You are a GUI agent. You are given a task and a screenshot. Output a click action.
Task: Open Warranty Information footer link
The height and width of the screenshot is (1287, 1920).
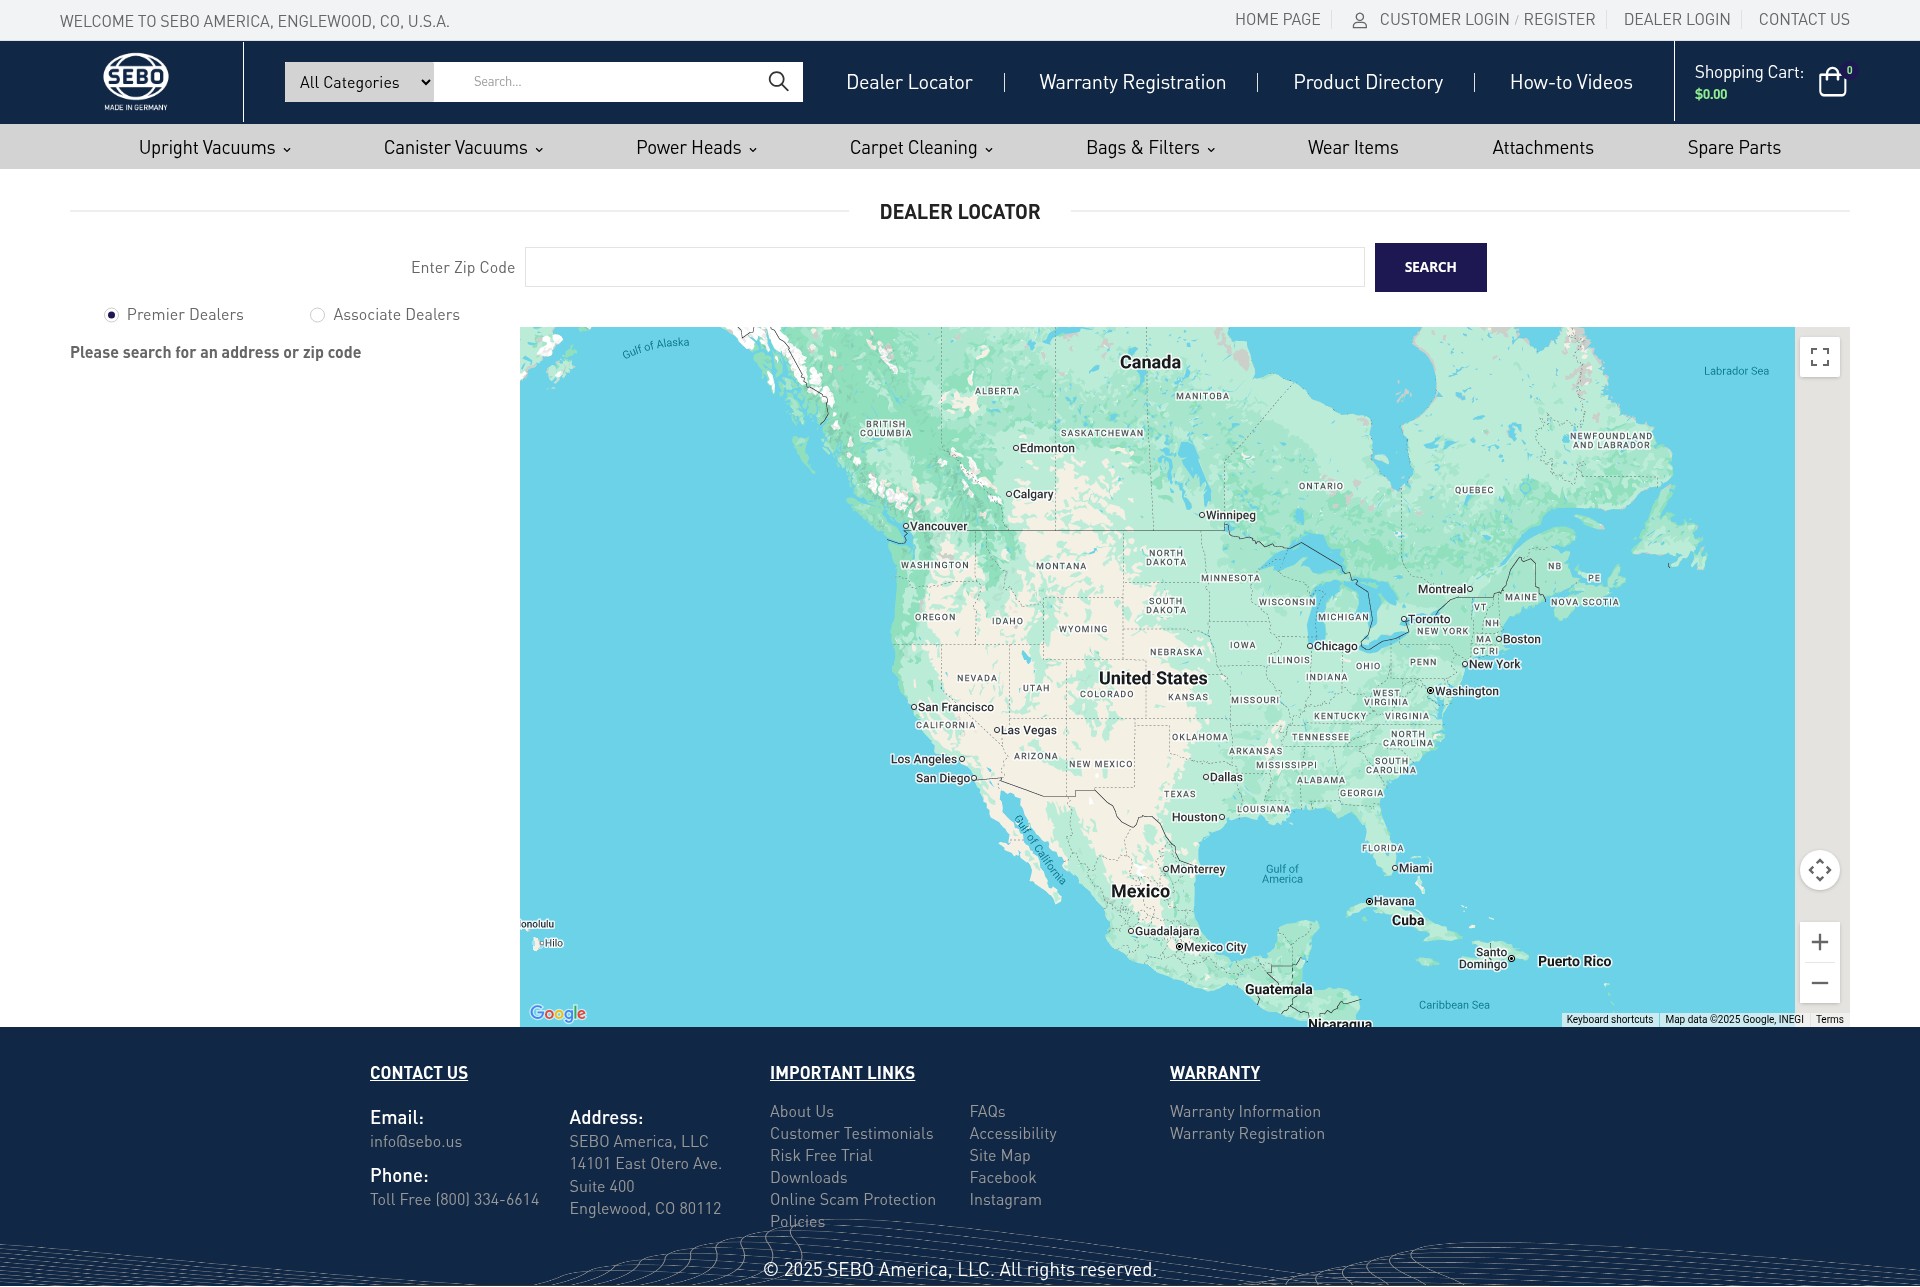(x=1245, y=1111)
